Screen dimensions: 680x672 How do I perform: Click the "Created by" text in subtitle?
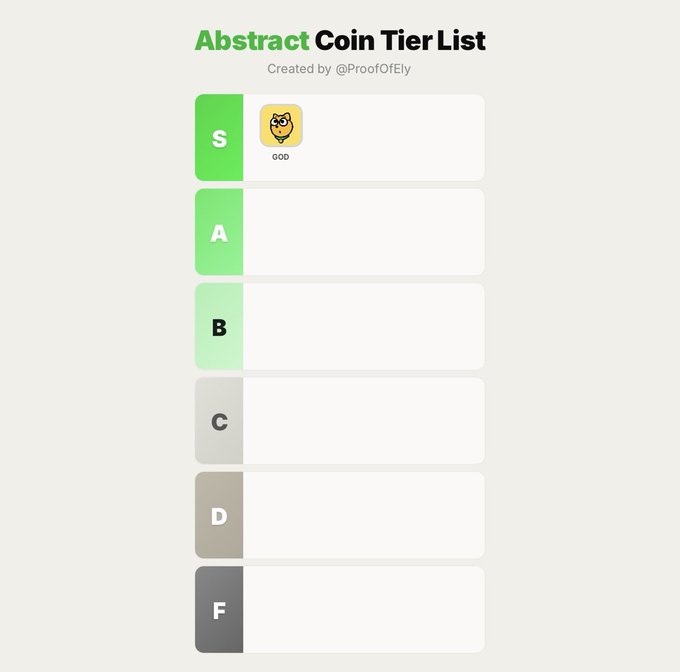(299, 69)
